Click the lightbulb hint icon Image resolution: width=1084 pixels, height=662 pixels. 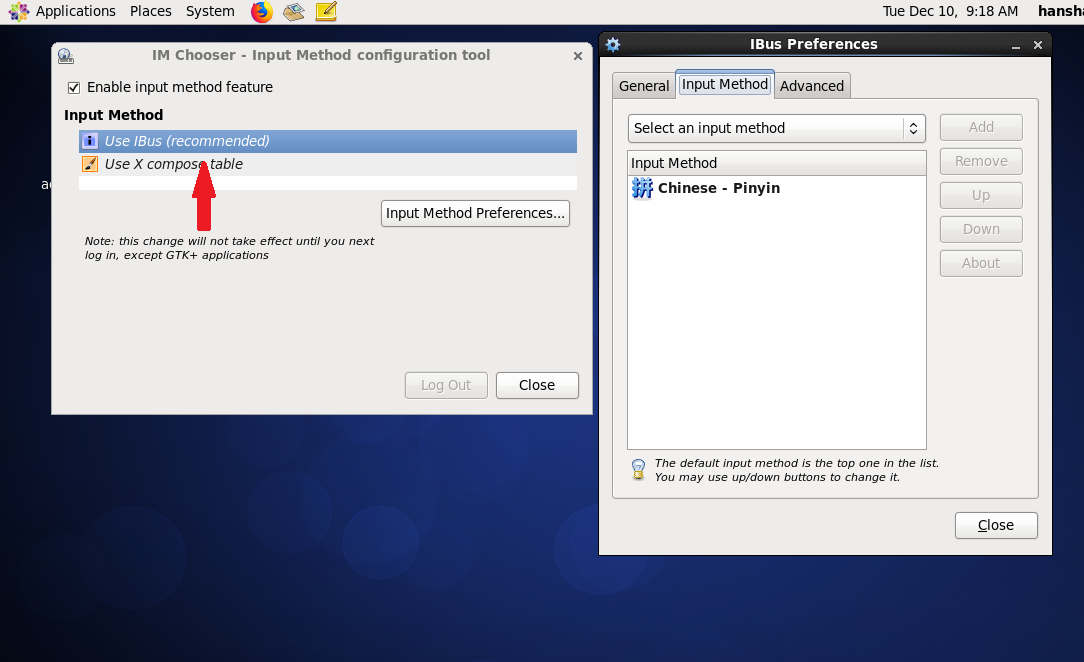(x=638, y=470)
